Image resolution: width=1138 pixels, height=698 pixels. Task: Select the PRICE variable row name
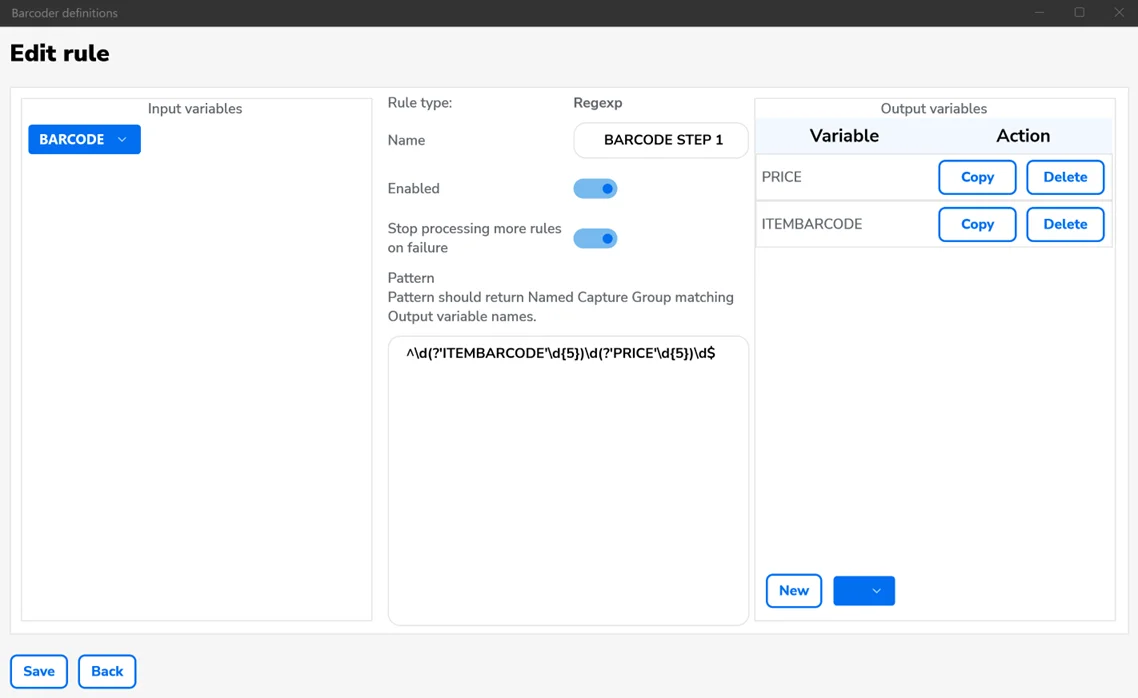(782, 177)
